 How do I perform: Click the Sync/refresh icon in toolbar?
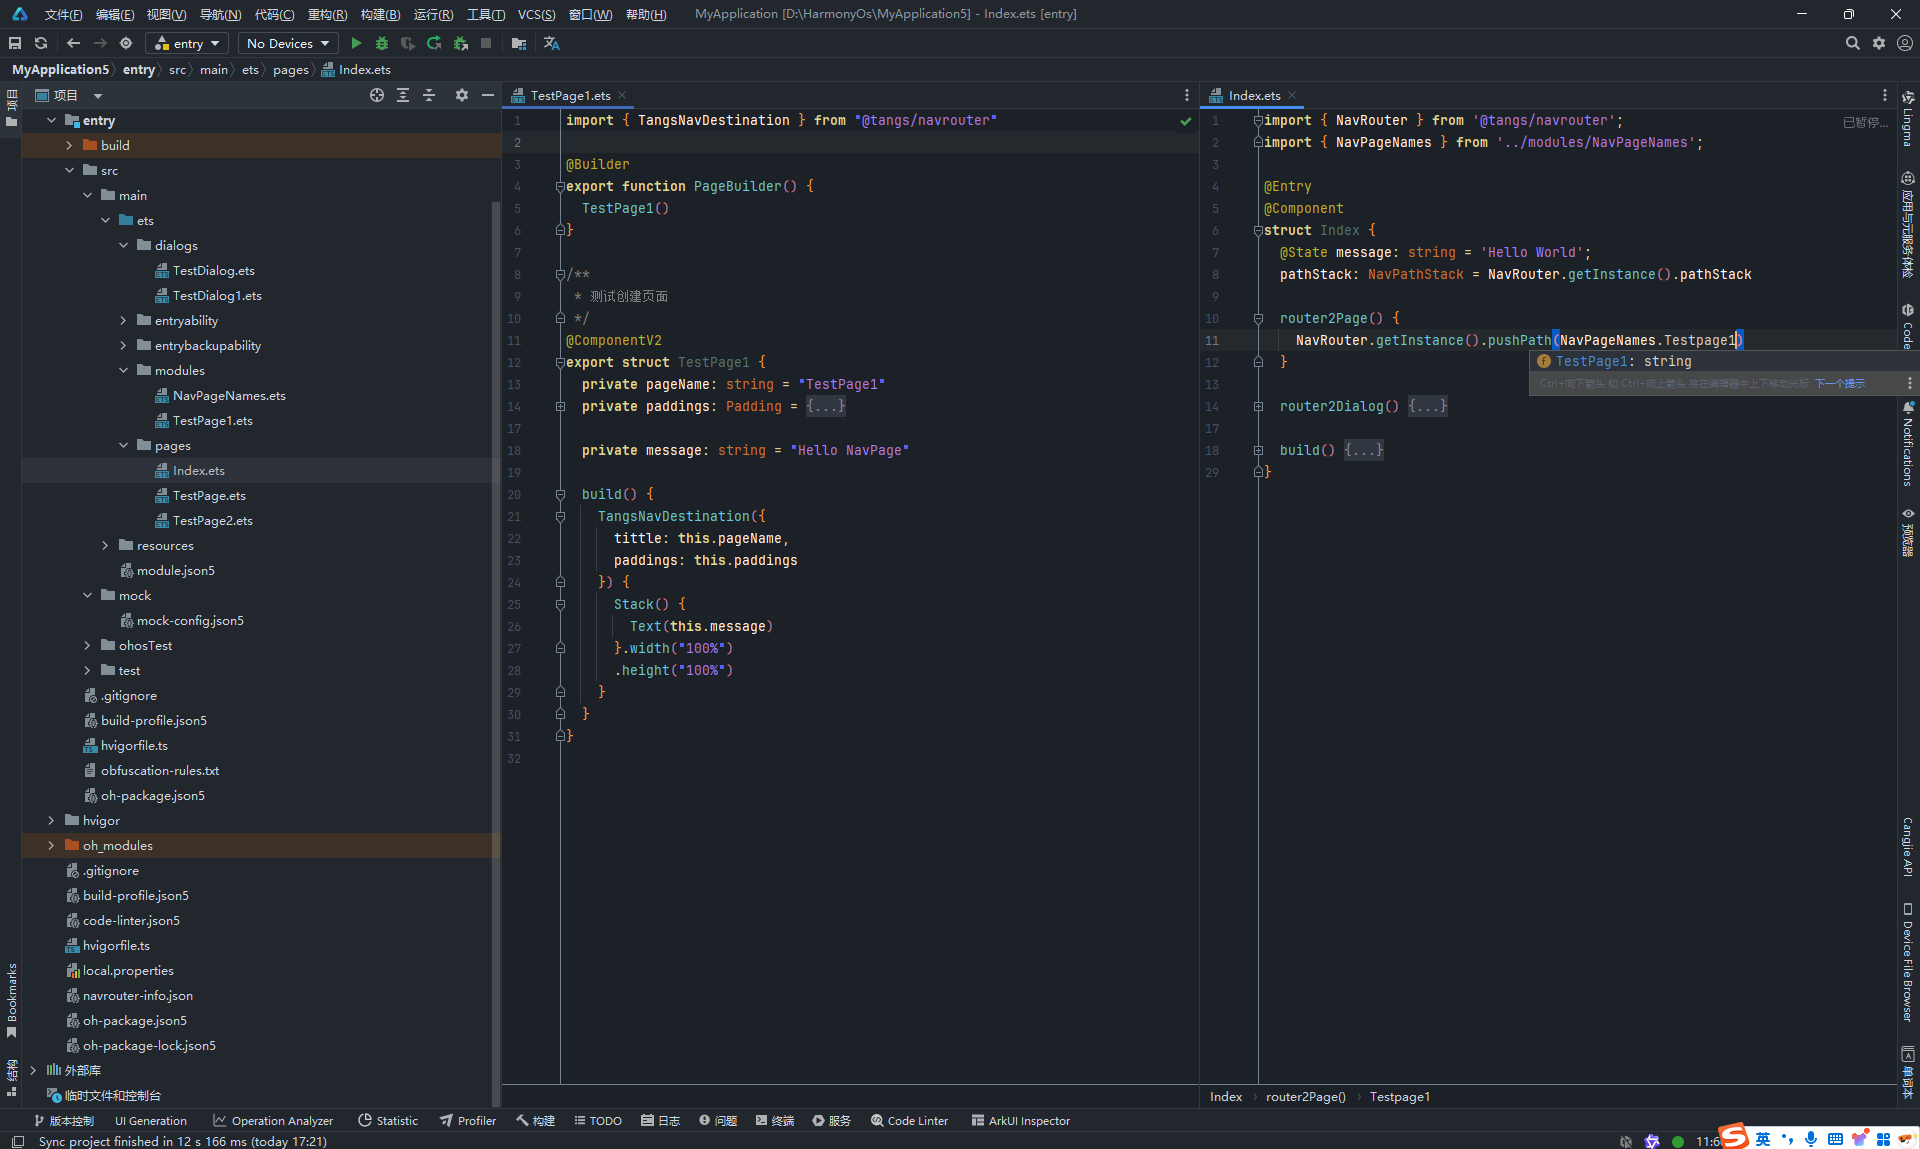click(x=41, y=43)
